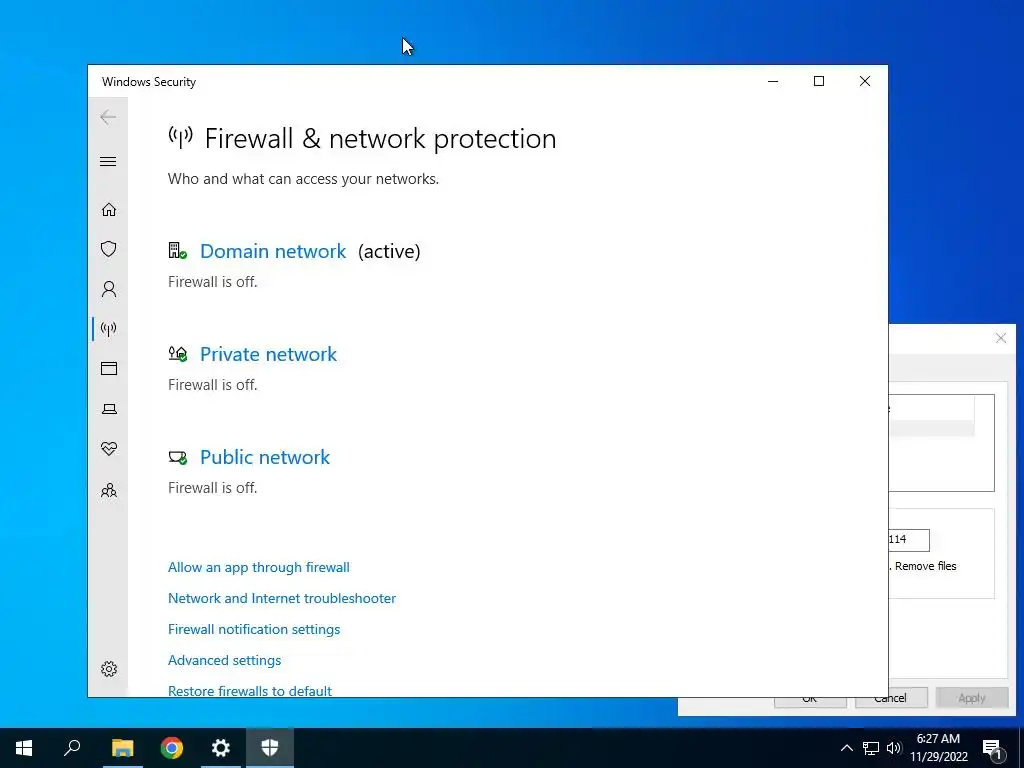Open Settings gear in Windows Security sidebar
The width and height of the screenshot is (1024, 768).
click(108, 669)
